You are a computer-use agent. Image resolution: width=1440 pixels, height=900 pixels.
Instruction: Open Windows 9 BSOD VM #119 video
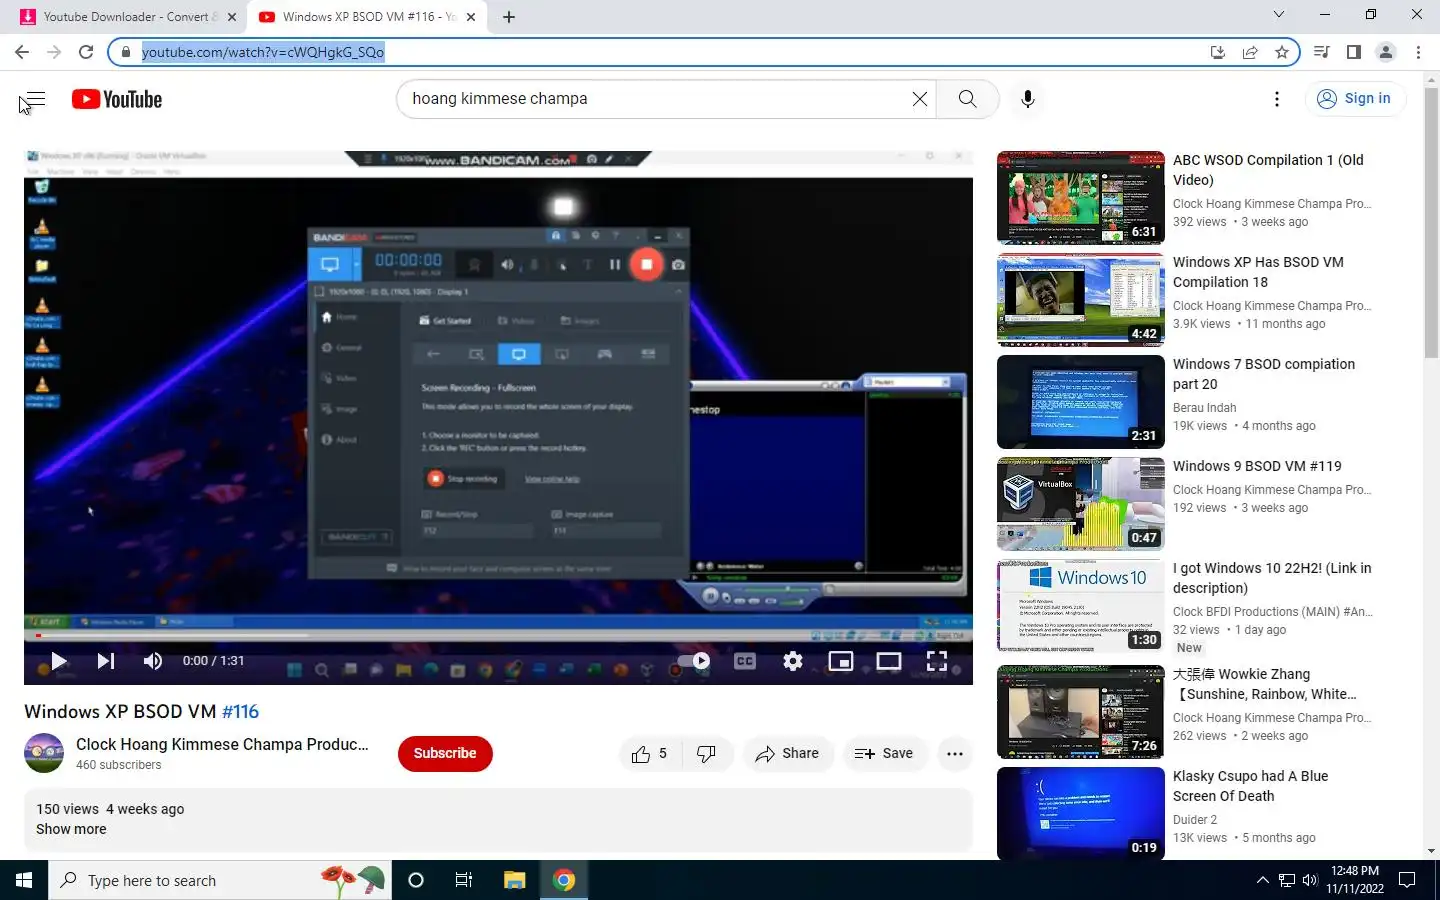(x=1257, y=466)
